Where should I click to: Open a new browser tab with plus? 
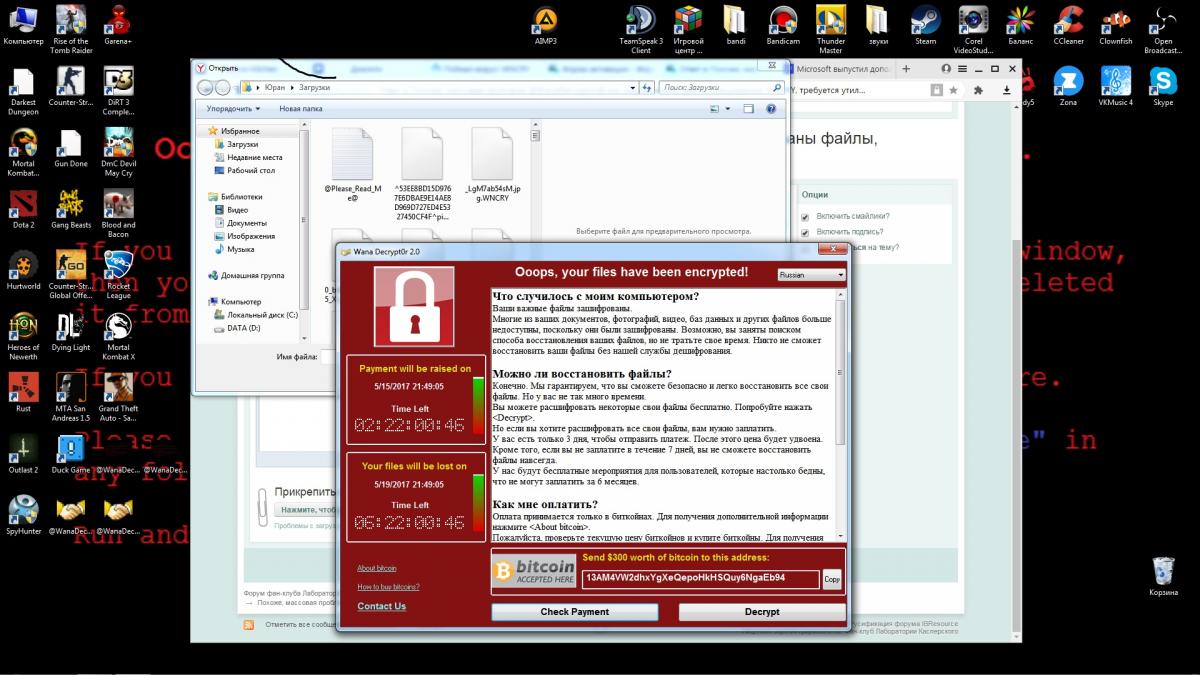[x=906, y=69]
